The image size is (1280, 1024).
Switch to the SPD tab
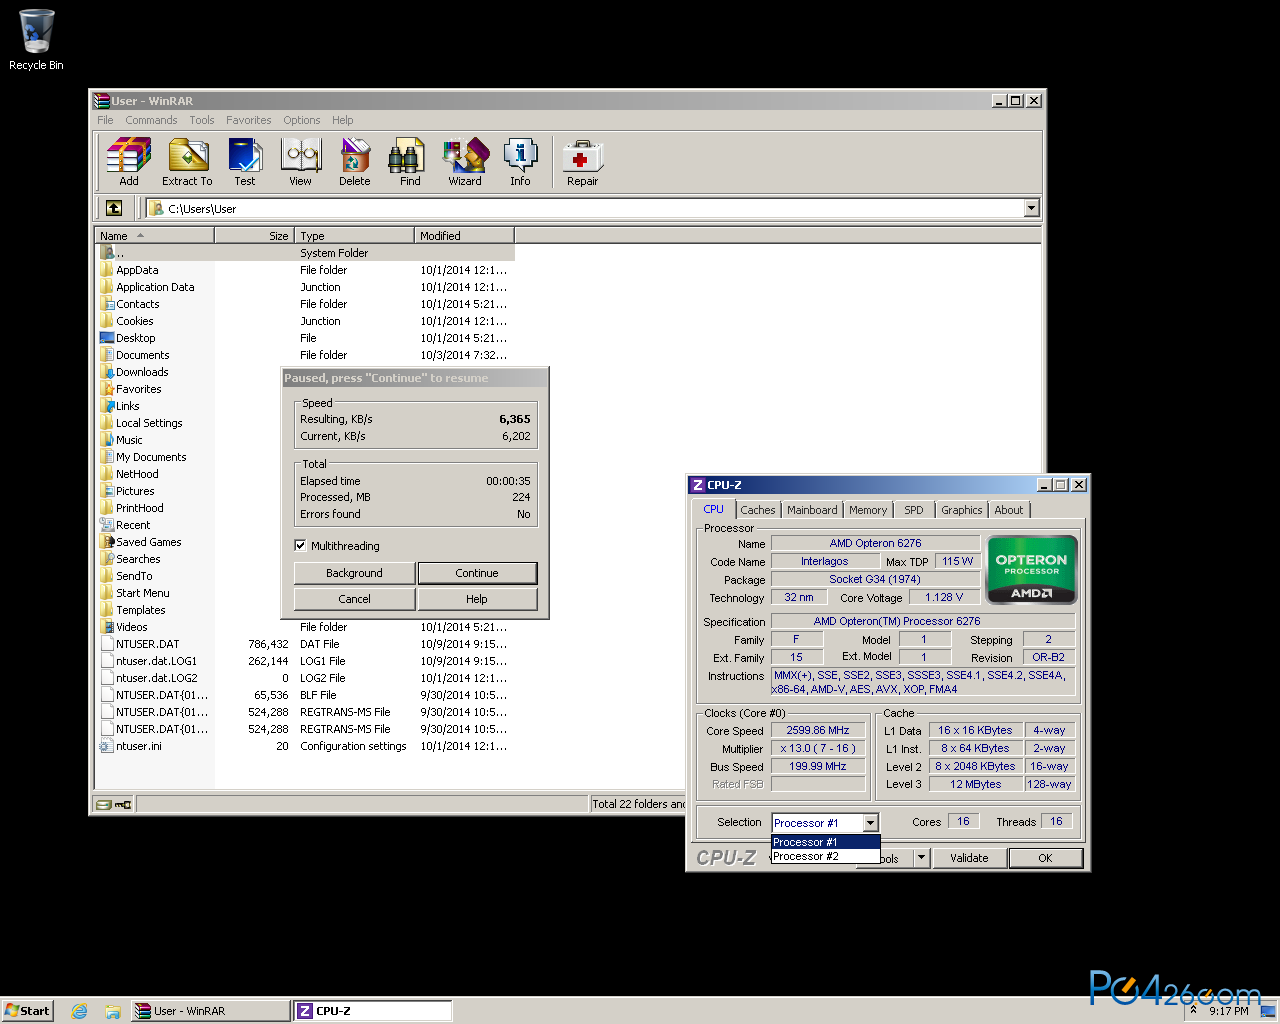point(914,510)
